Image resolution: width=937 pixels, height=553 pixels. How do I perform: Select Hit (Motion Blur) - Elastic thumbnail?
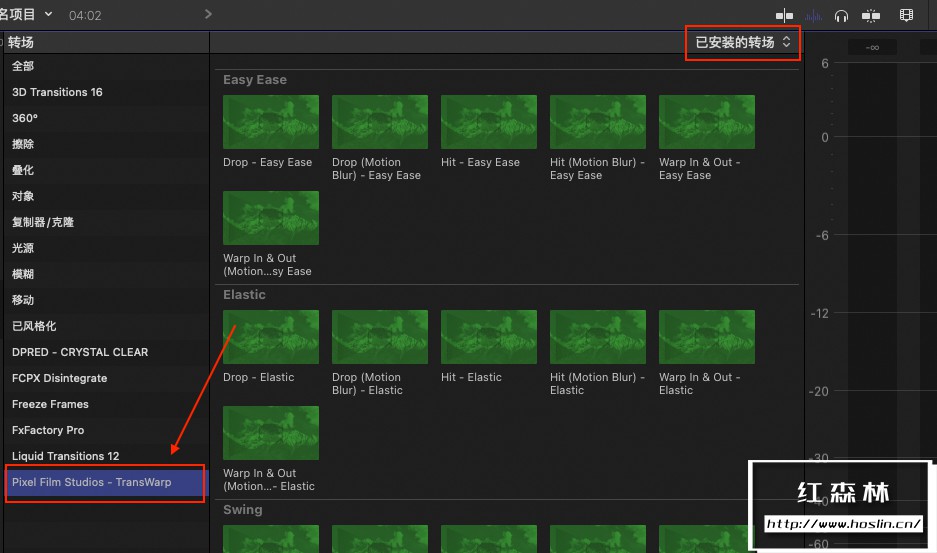[598, 337]
